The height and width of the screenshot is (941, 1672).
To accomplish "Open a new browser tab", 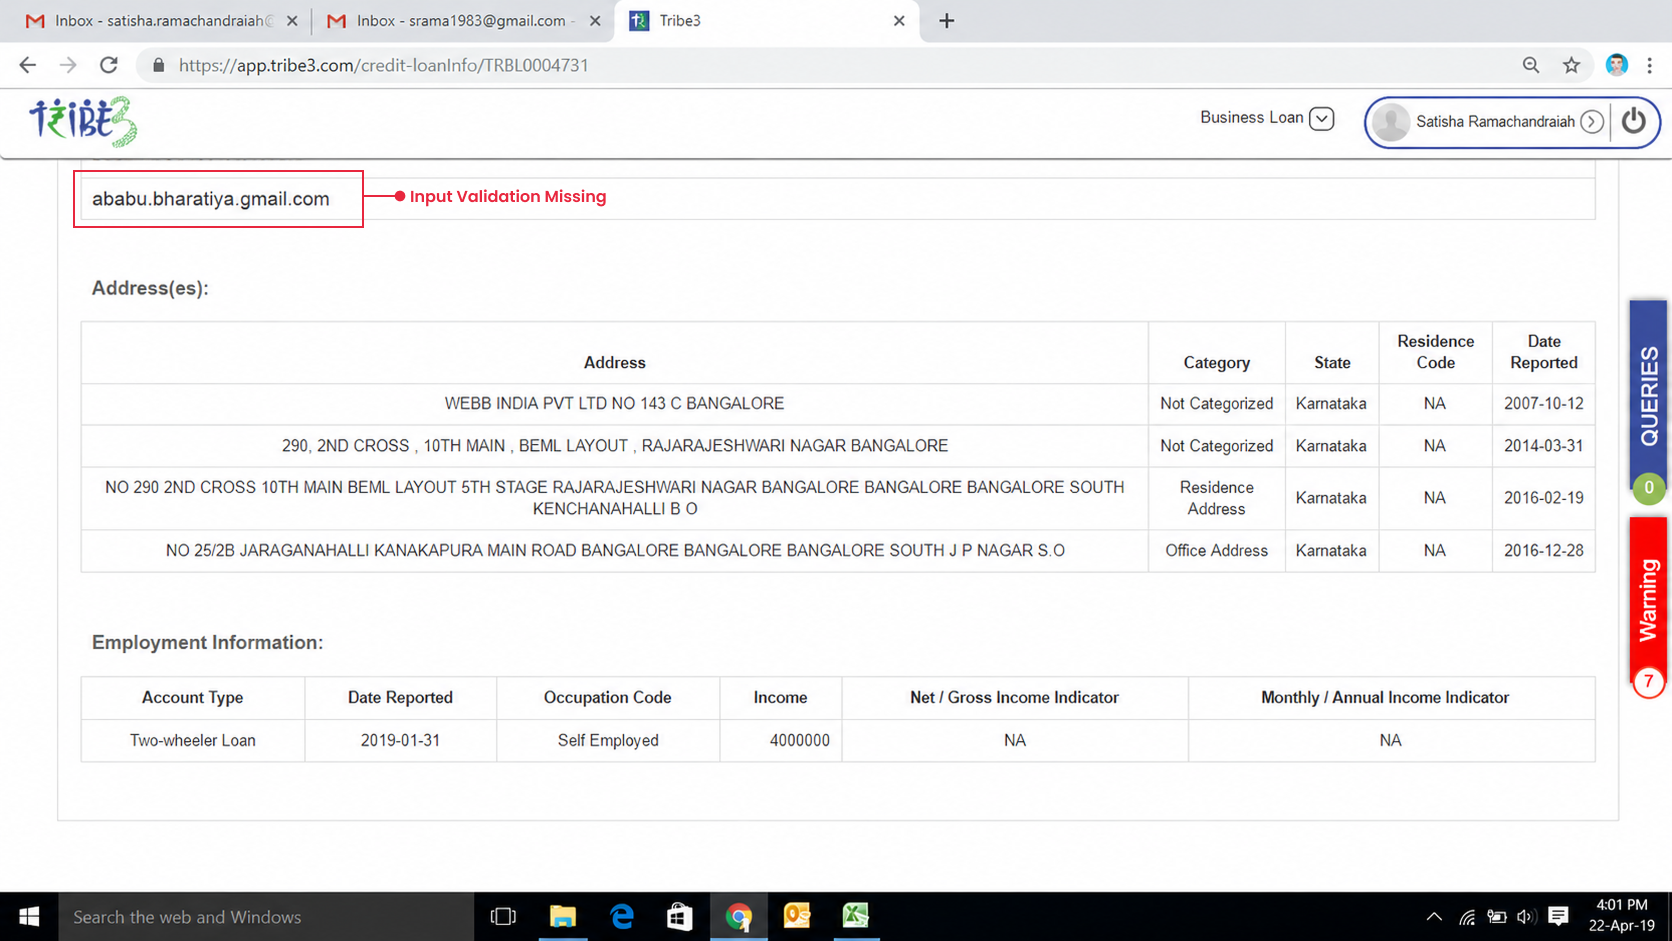I will [946, 21].
